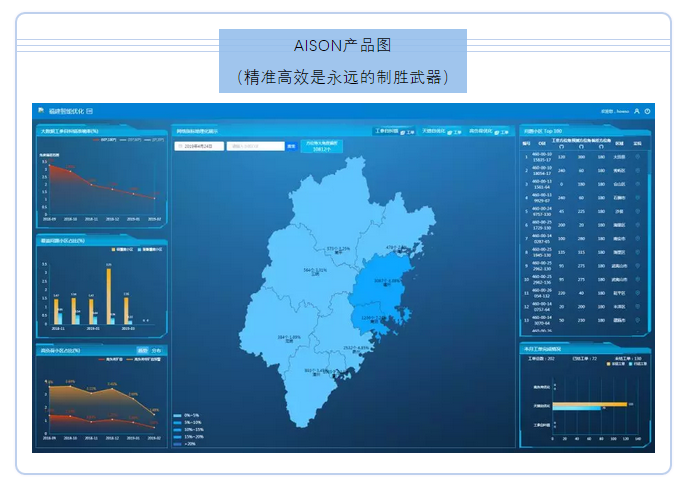Click the >20% color swatch in map legend
The image size is (678, 484).
point(177,443)
